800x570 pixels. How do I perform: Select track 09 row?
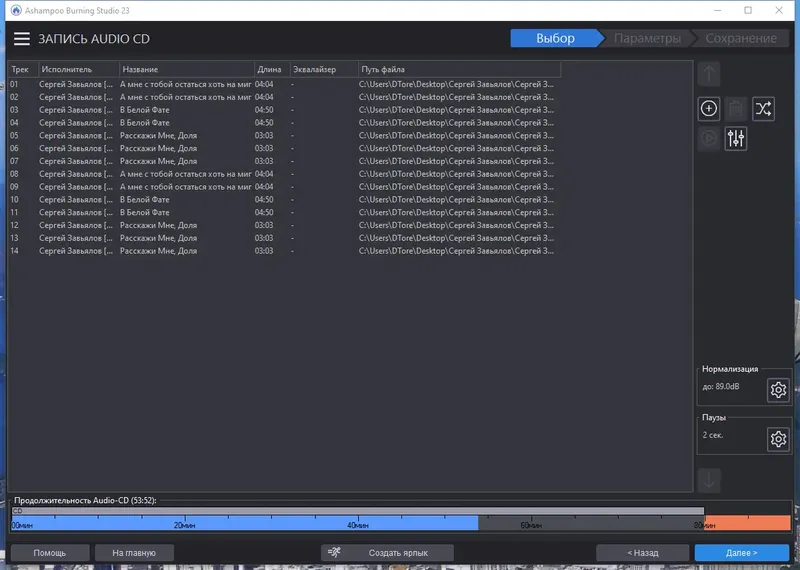[284, 187]
